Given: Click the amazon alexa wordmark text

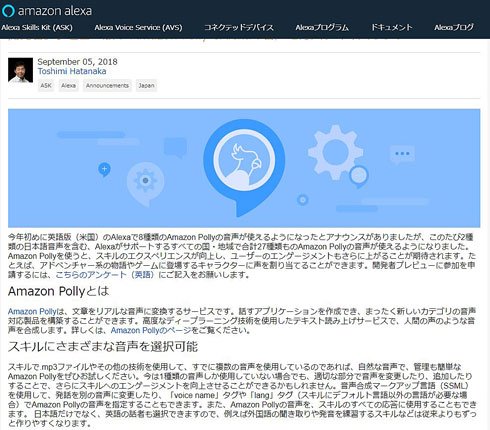Looking at the screenshot, I should (55, 11).
